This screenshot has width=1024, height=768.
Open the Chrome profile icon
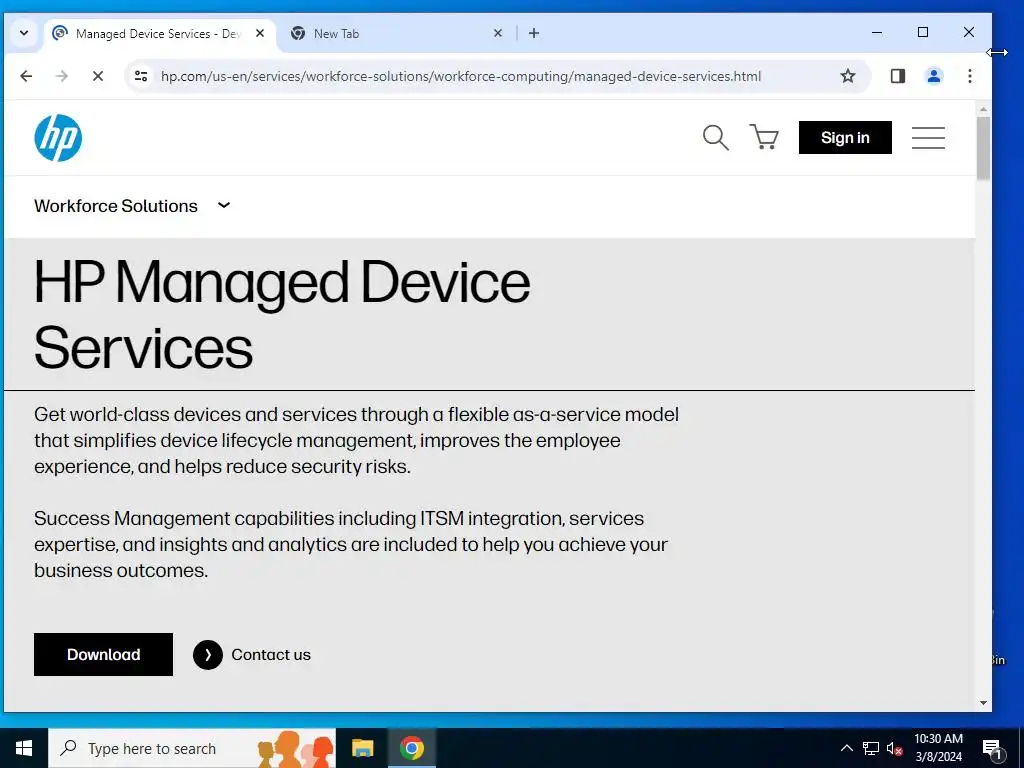pyautogui.click(x=934, y=76)
